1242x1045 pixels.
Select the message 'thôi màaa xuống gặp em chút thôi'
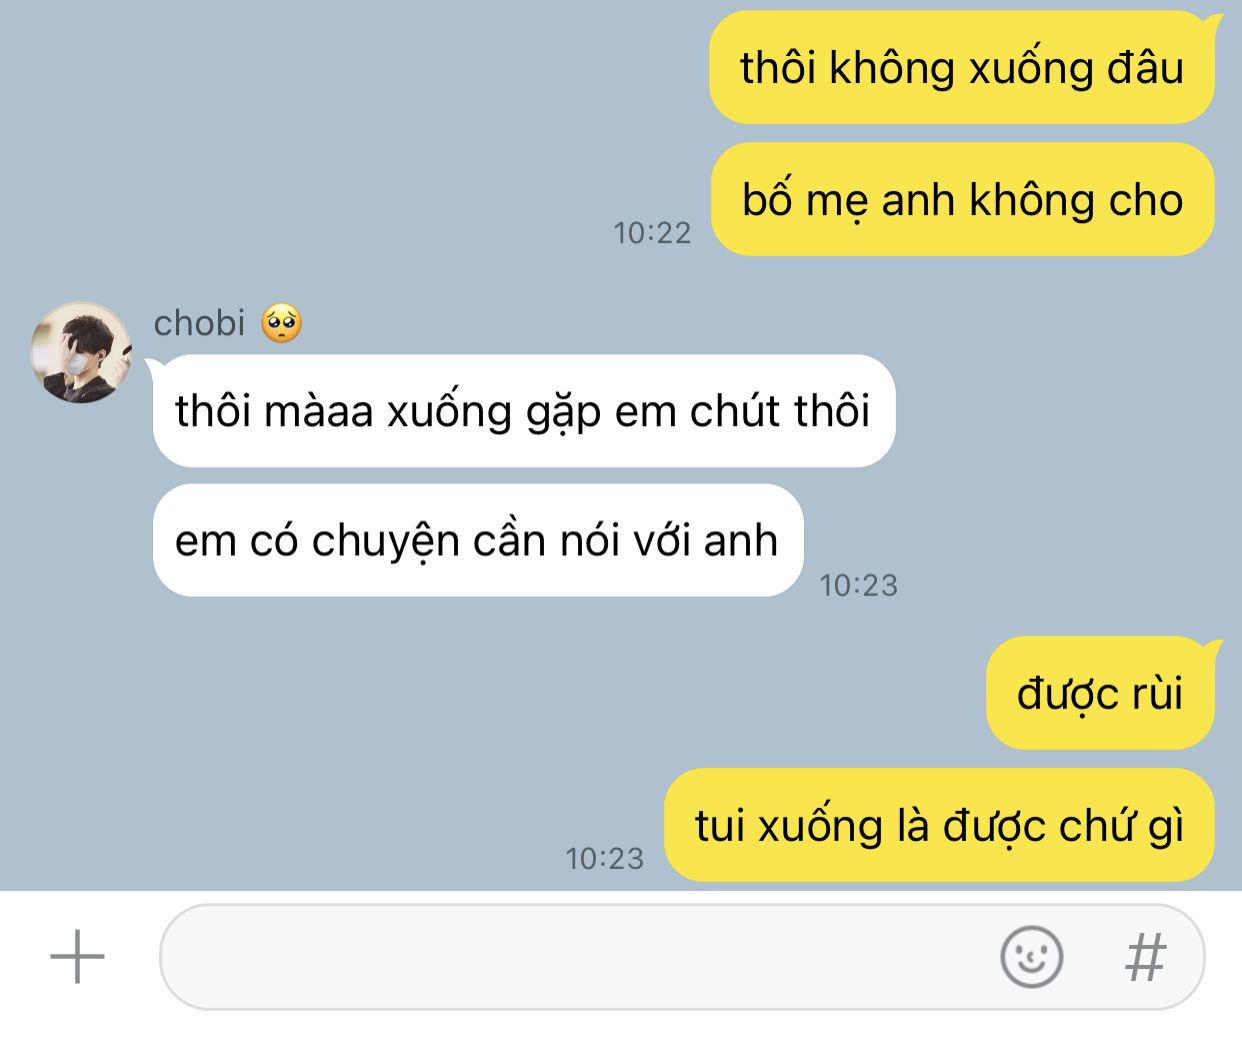523,411
